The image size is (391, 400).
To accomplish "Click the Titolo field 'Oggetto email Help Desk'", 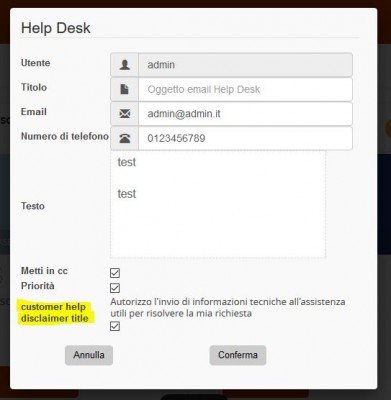I will pos(245,89).
